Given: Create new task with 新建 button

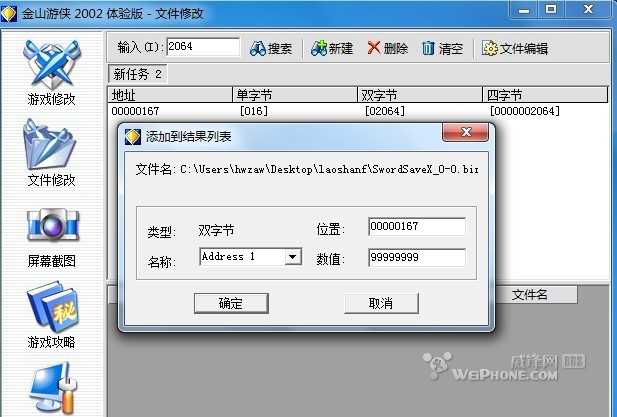Looking at the screenshot, I should (332, 48).
